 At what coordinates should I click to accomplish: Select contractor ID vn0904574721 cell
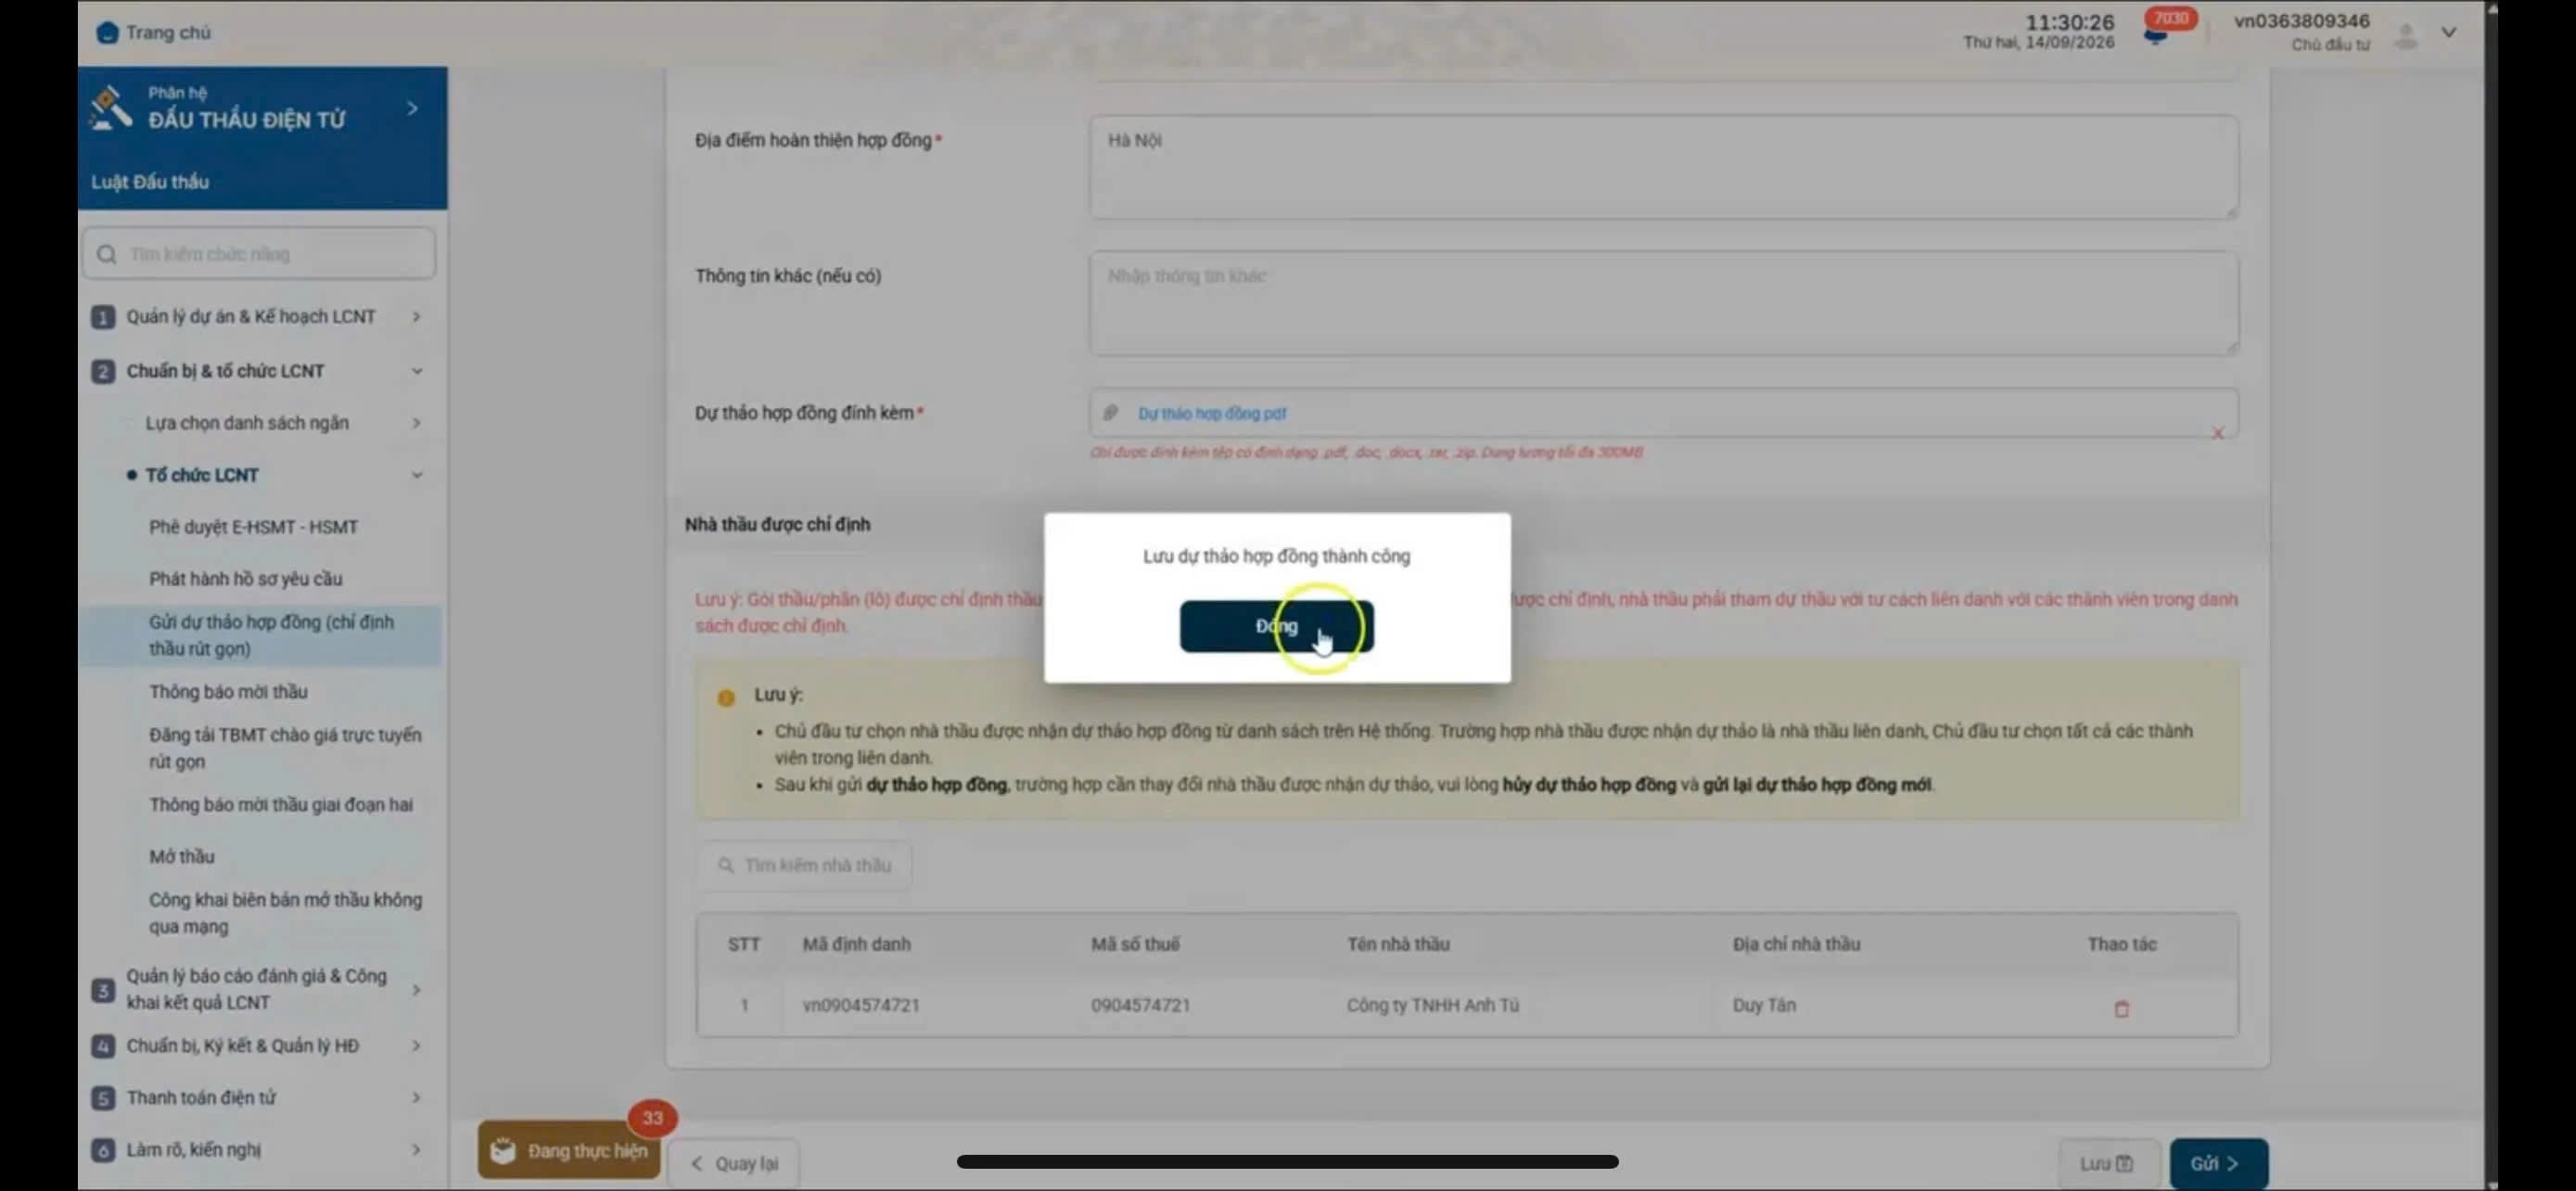[x=860, y=1005]
